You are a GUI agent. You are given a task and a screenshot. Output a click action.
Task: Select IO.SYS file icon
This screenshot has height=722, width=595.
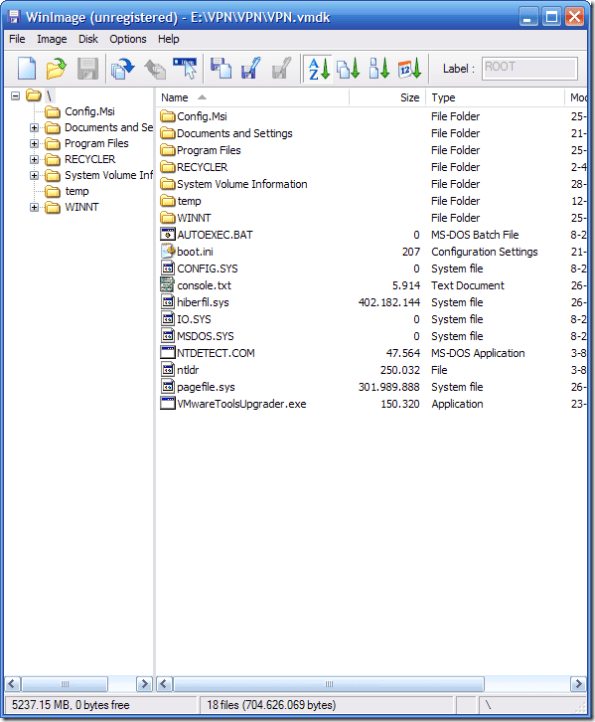point(168,319)
